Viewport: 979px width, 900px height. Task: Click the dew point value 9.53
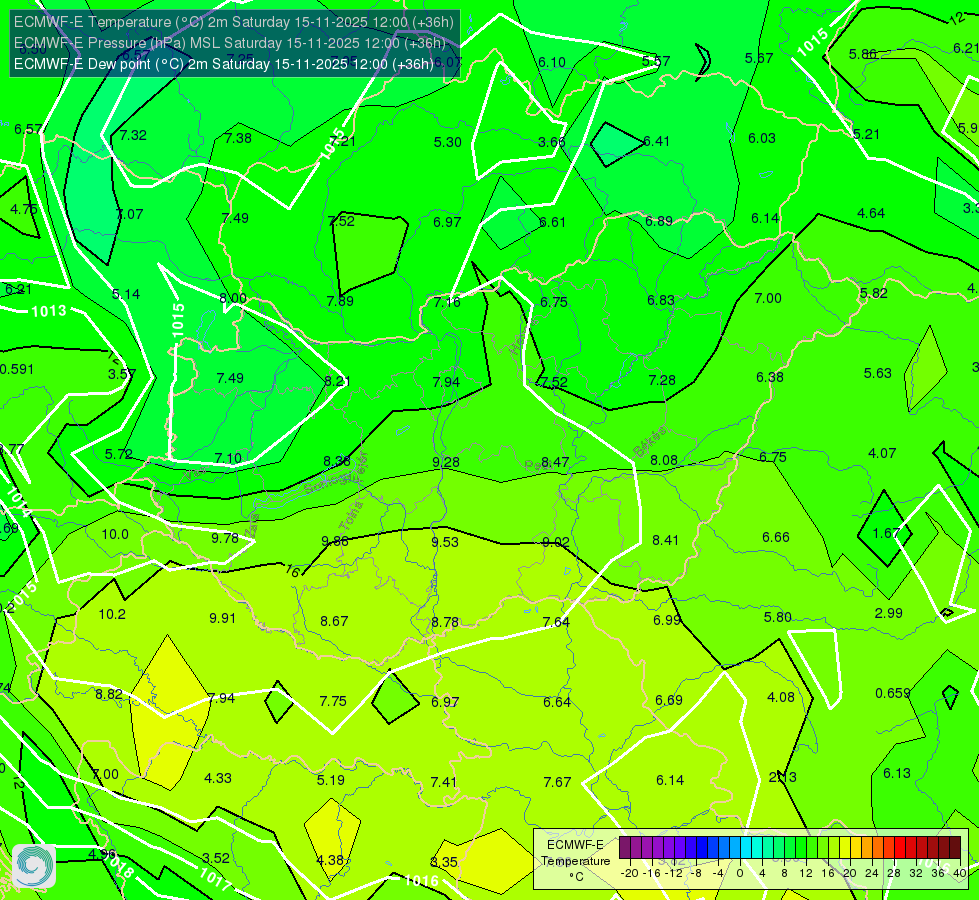click(445, 542)
